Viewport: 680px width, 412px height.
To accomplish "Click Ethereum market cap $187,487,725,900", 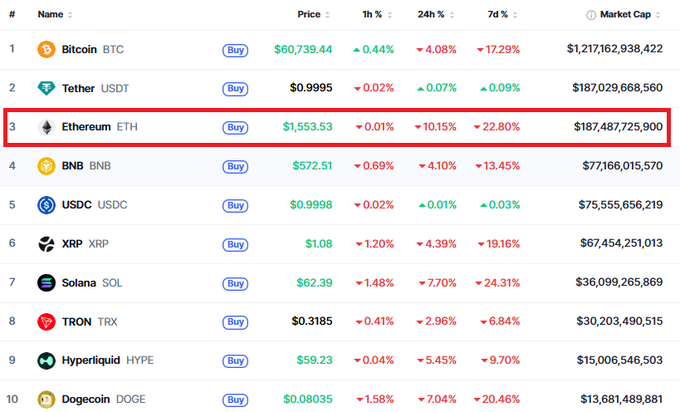I will [x=618, y=127].
